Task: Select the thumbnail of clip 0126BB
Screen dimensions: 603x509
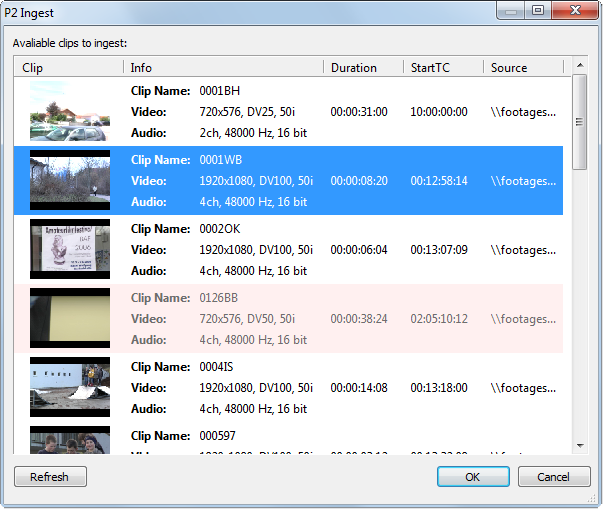Action: point(70,318)
